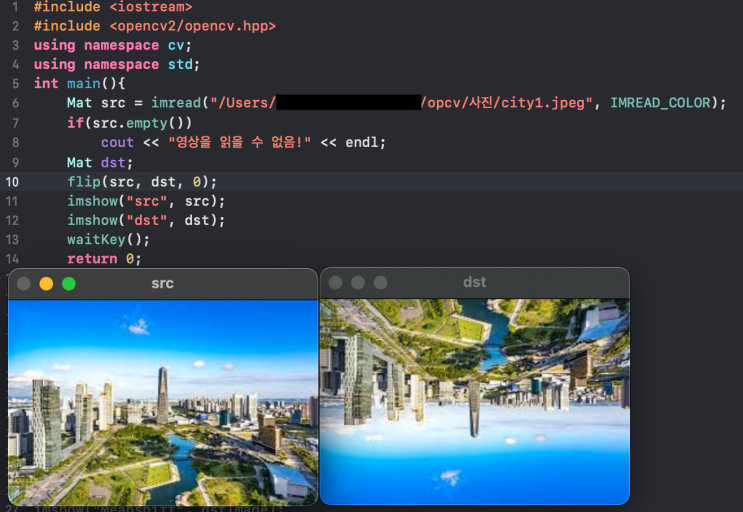Click the imread function name
This screenshot has width=743, height=512.
(x=176, y=103)
